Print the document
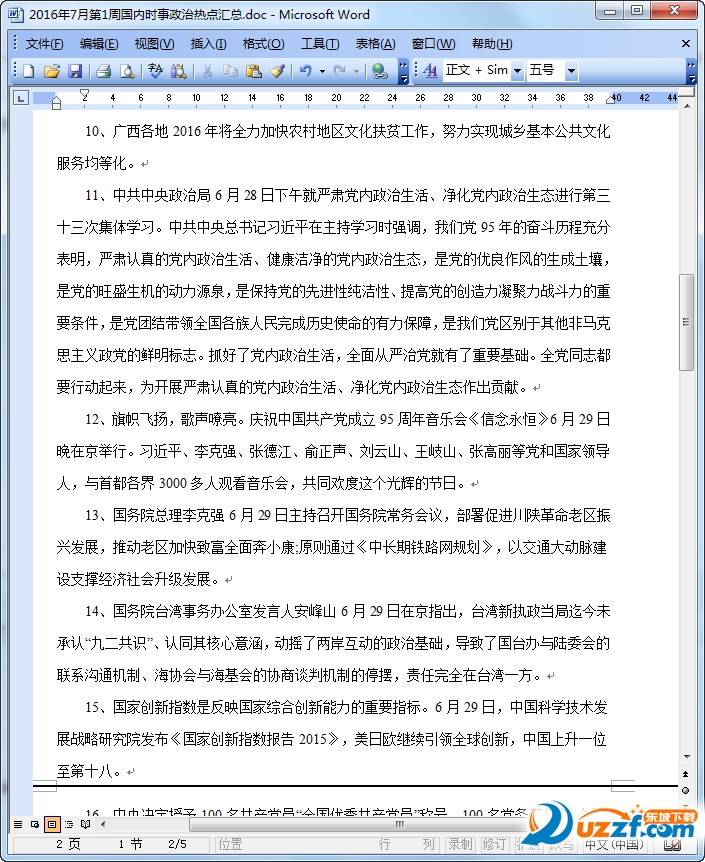 pos(103,71)
